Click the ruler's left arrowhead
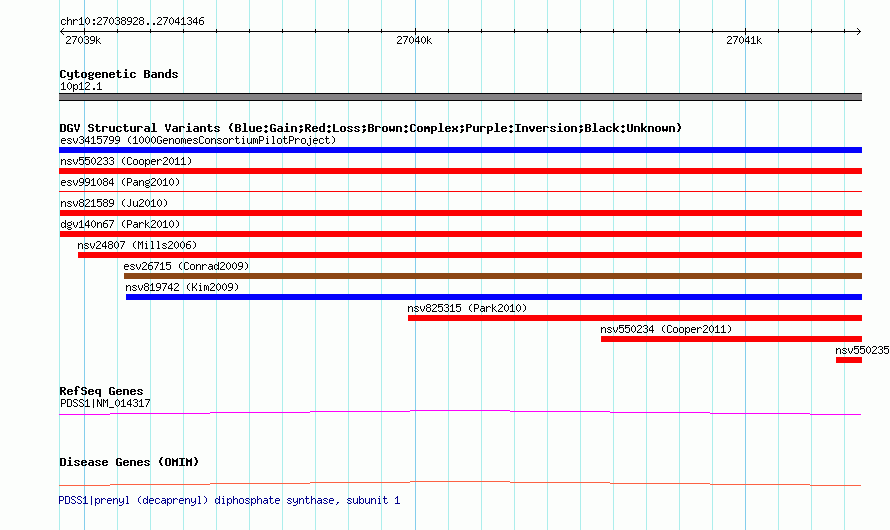Screen dimensions: 890x530 (x=62, y=32)
